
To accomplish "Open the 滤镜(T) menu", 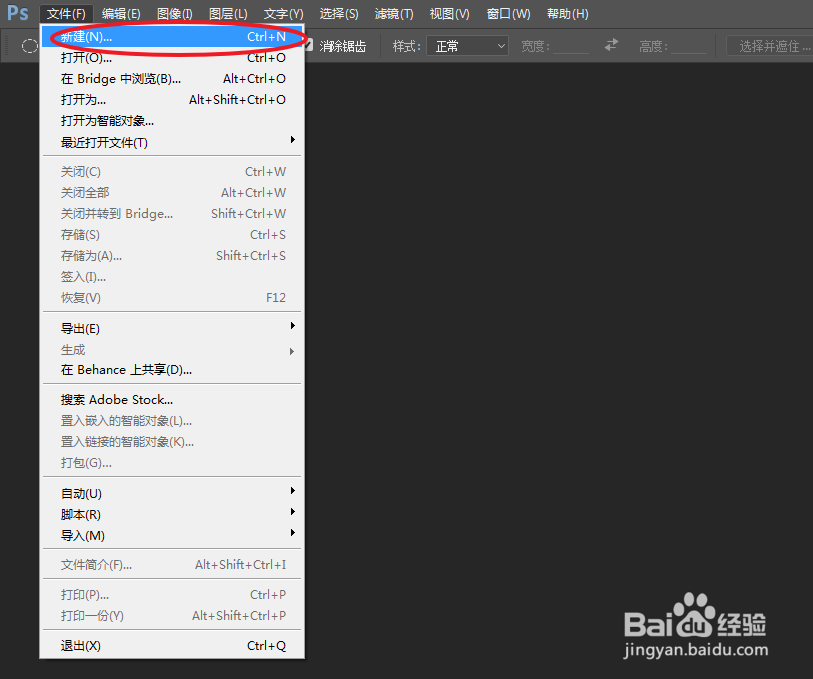I will pyautogui.click(x=394, y=13).
